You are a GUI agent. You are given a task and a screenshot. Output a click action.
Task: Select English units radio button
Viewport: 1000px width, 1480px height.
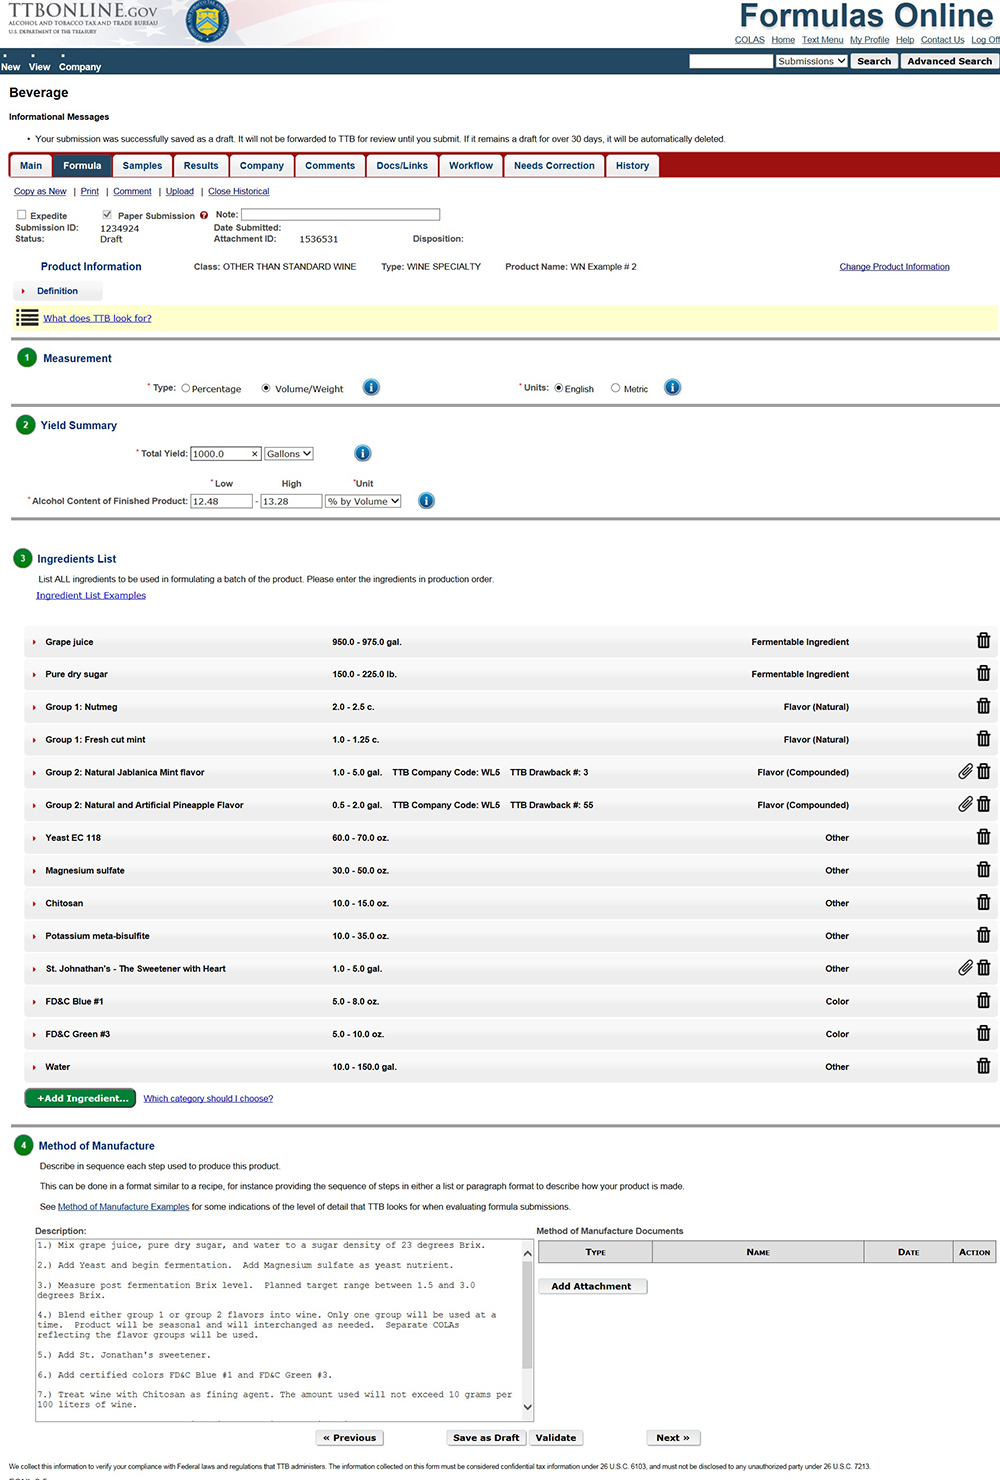(559, 388)
